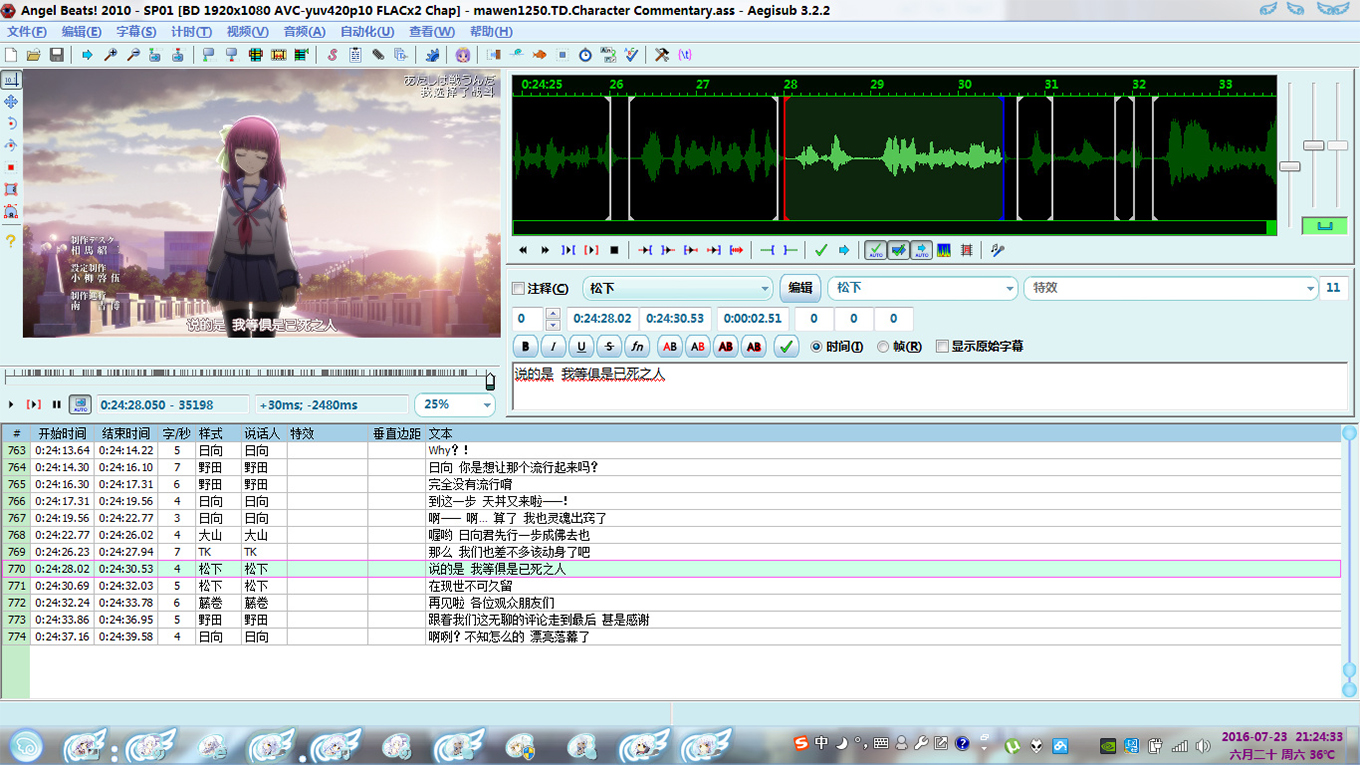Click the video seek bar handle

[x=490, y=380]
